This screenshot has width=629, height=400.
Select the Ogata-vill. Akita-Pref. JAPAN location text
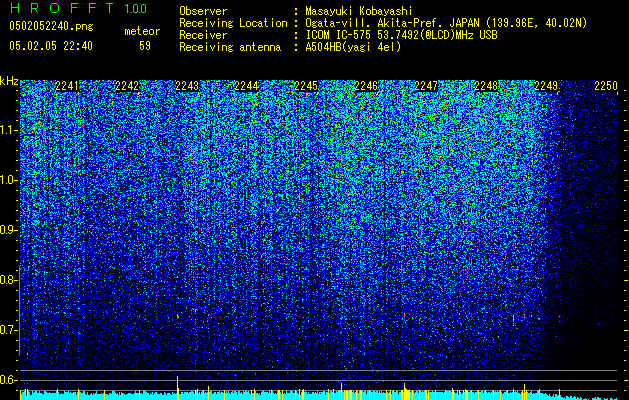(x=446, y=23)
